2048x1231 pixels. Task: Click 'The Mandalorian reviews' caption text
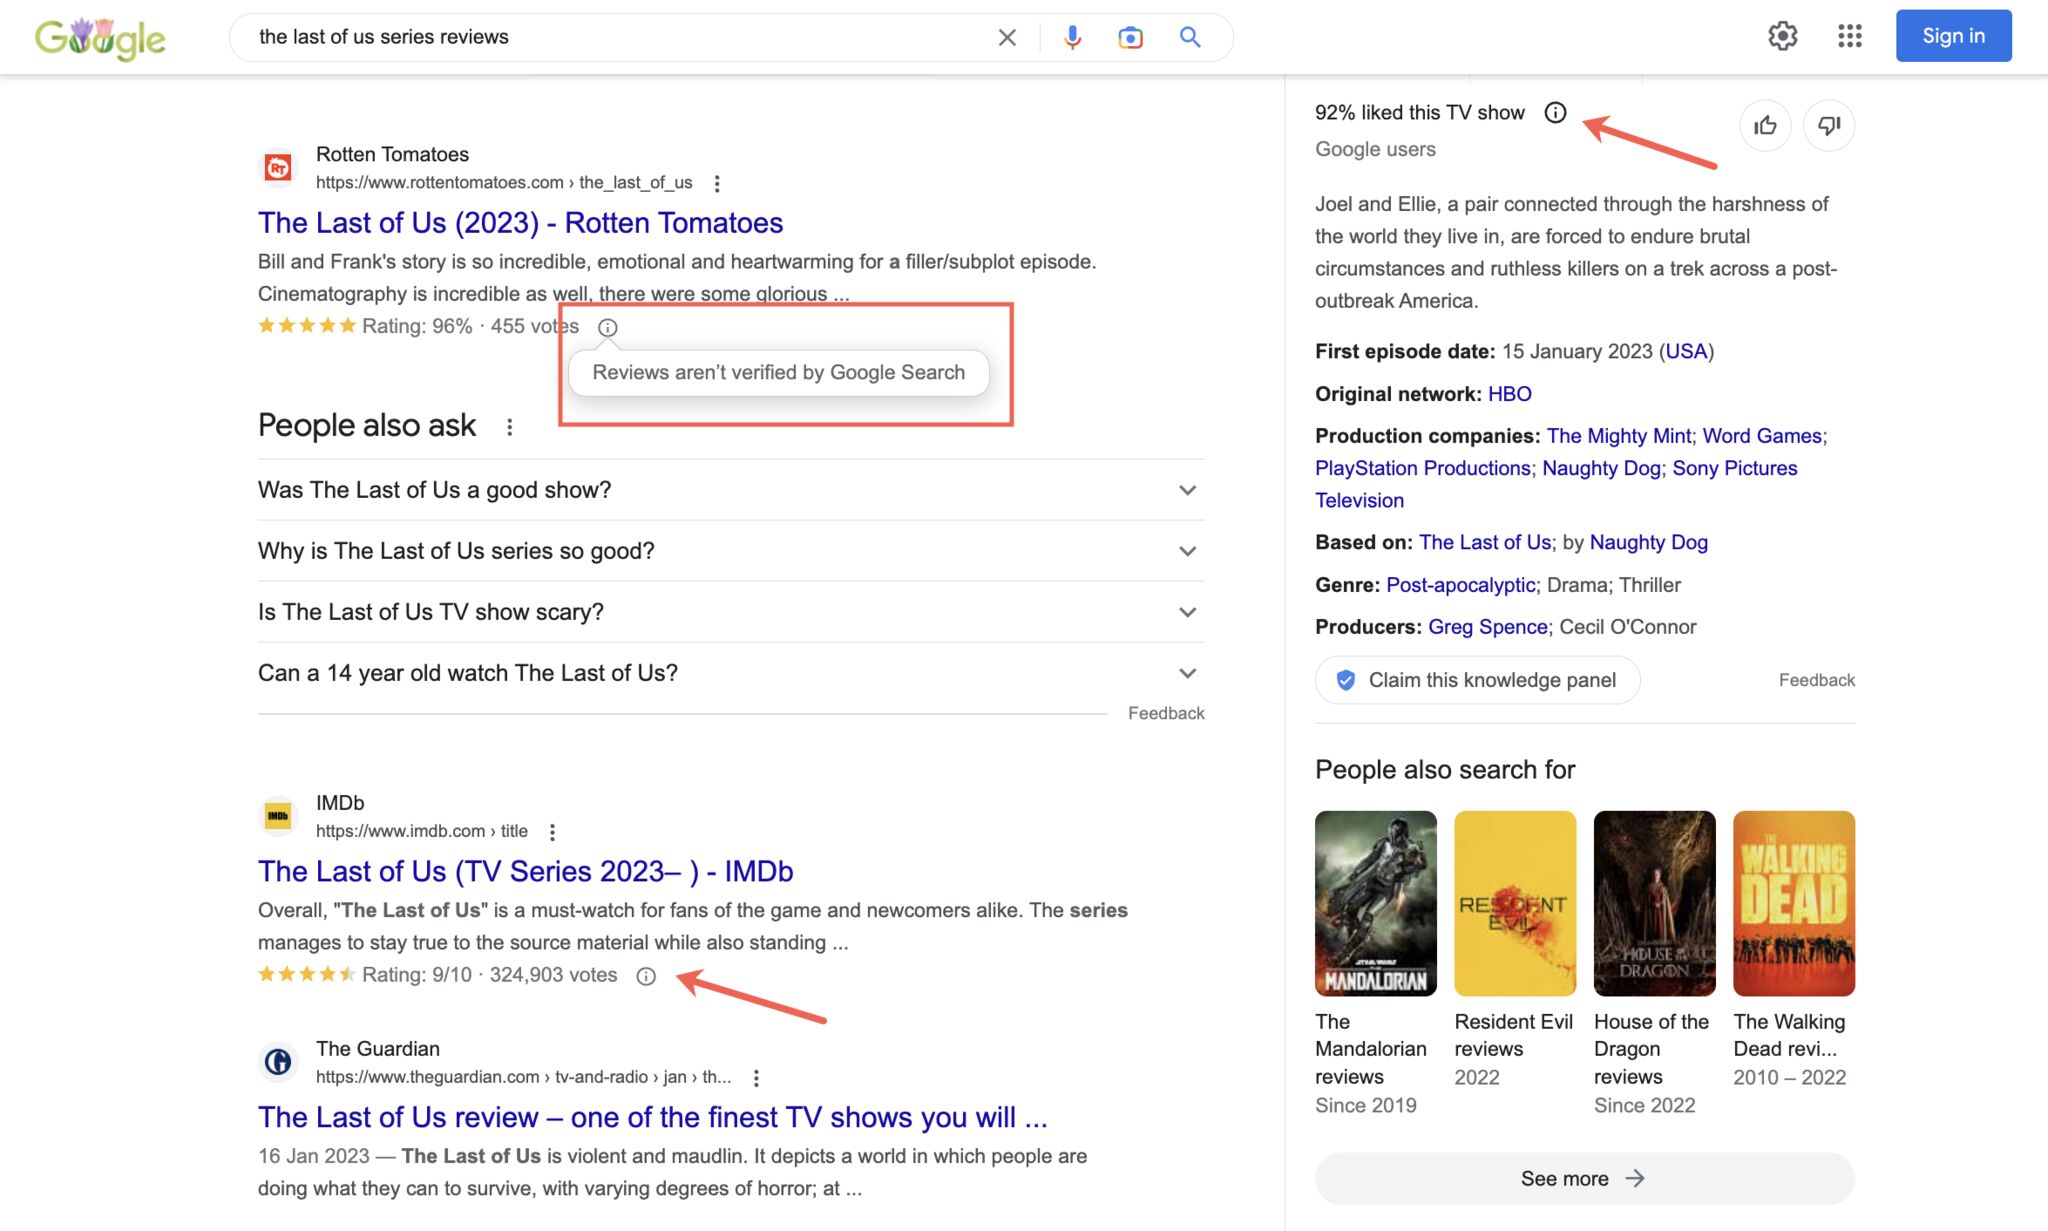(x=1371, y=1049)
